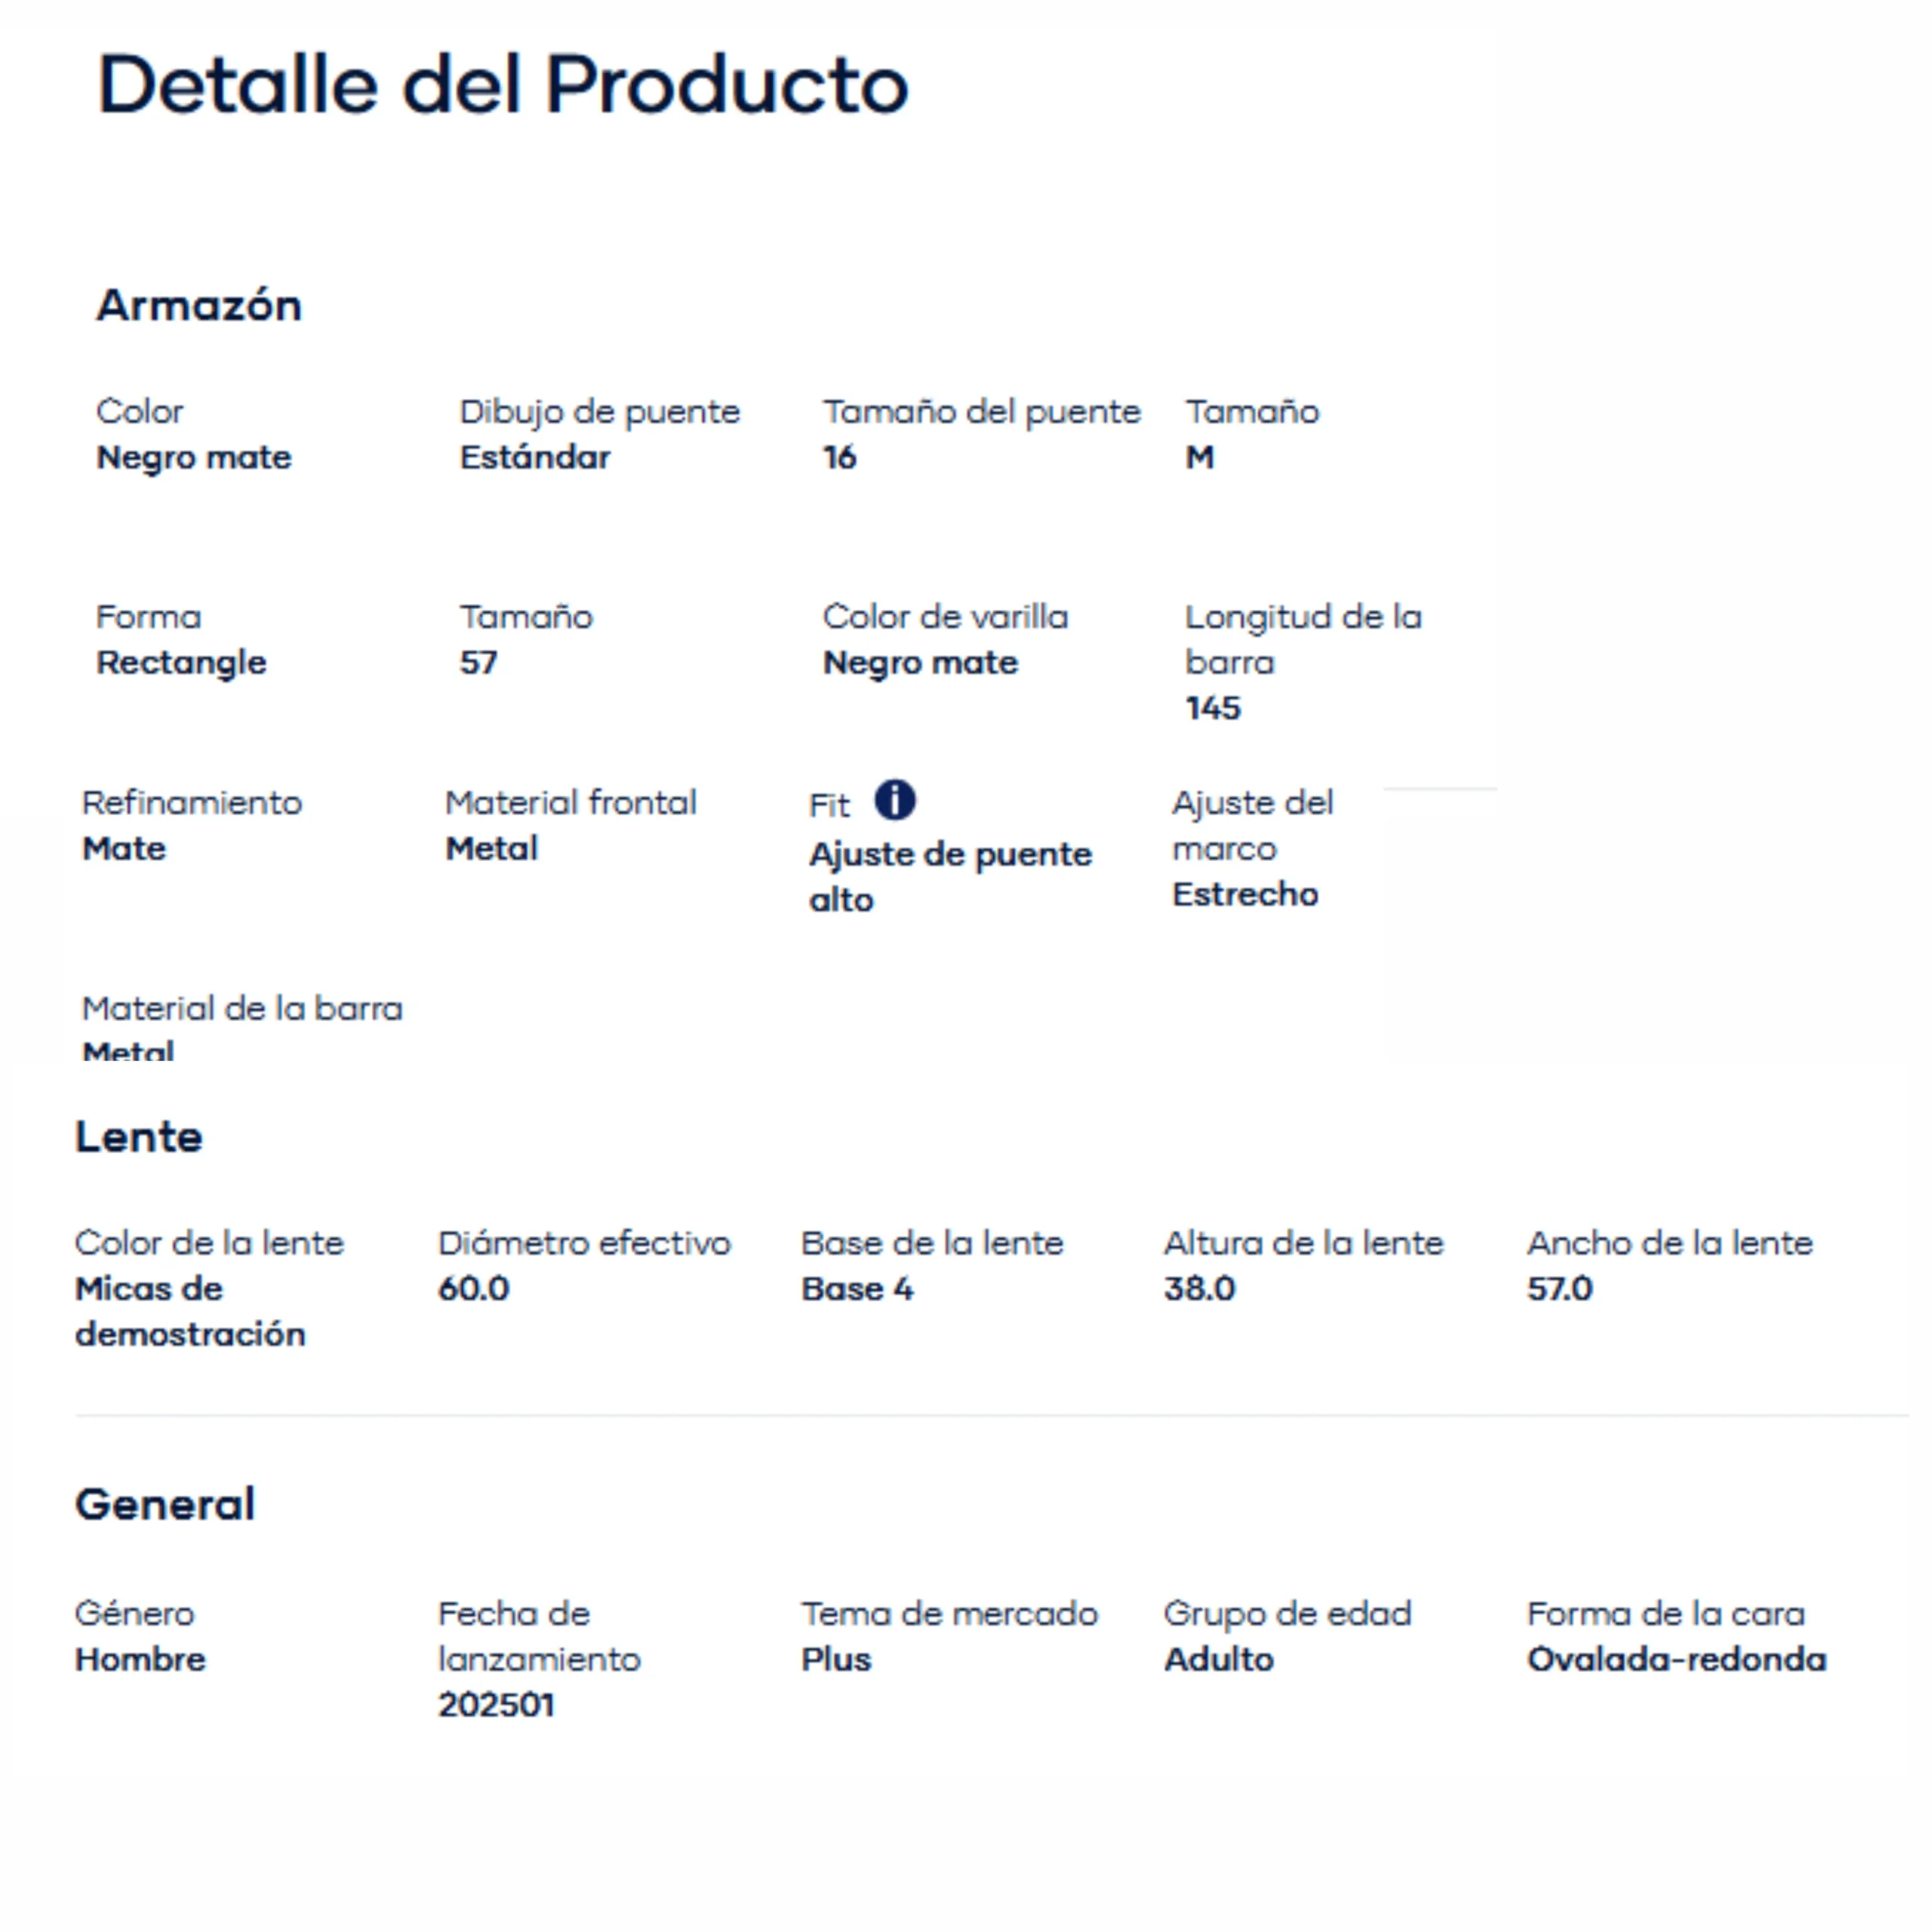Screen dimensions: 1932x1932
Task: Click the Ajuste de puente alto text
Action: [950, 877]
